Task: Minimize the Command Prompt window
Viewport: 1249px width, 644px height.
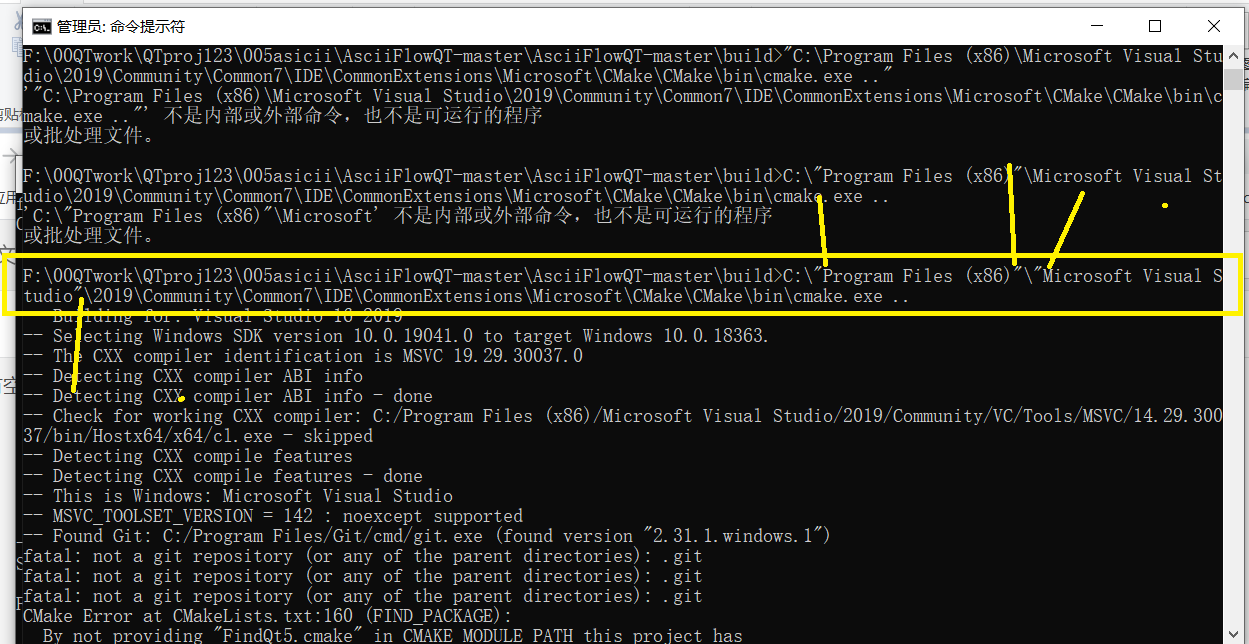Action: tap(1098, 26)
